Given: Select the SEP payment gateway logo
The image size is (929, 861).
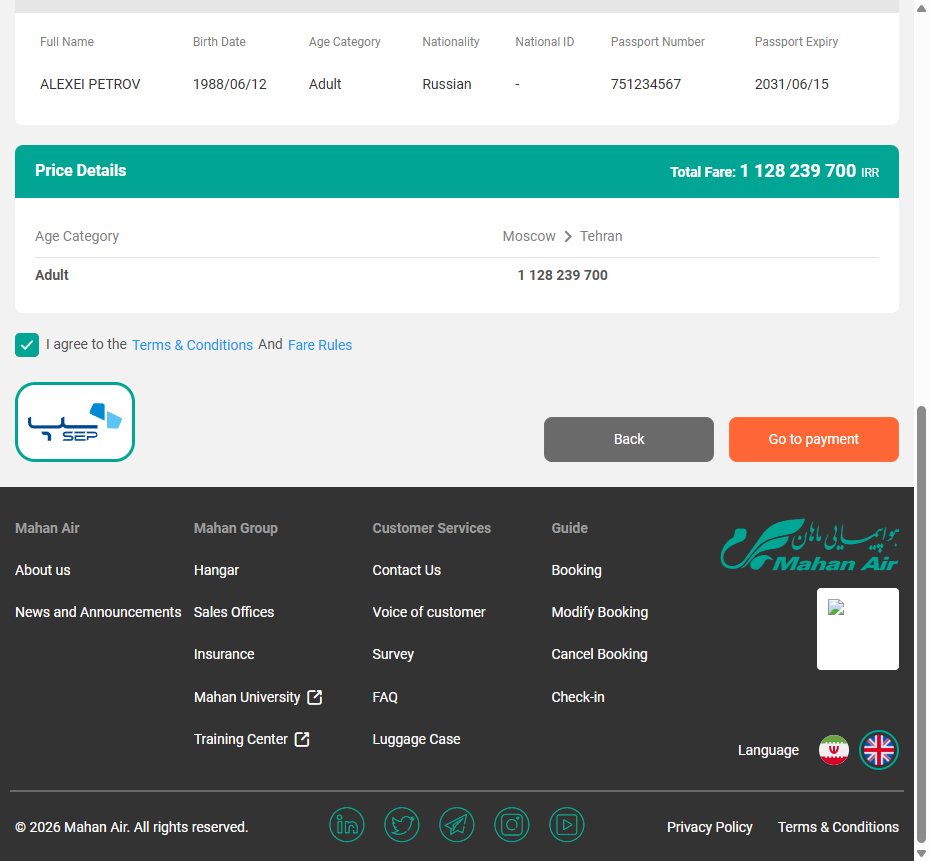Looking at the screenshot, I should coord(75,422).
